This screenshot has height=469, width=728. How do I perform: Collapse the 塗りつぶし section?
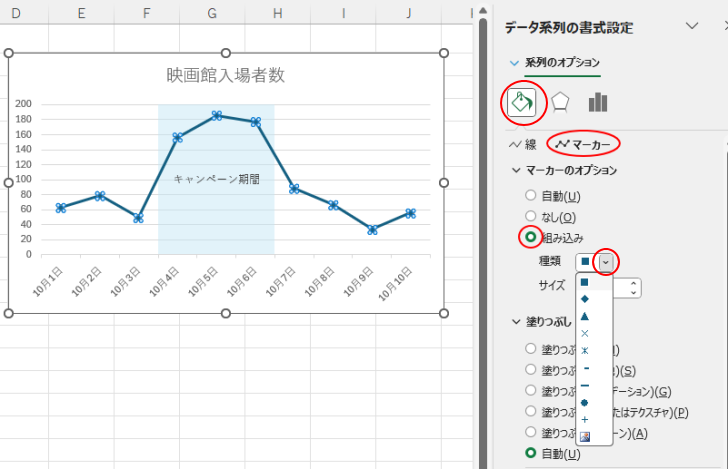pyautogui.click(x=516, y=322)
